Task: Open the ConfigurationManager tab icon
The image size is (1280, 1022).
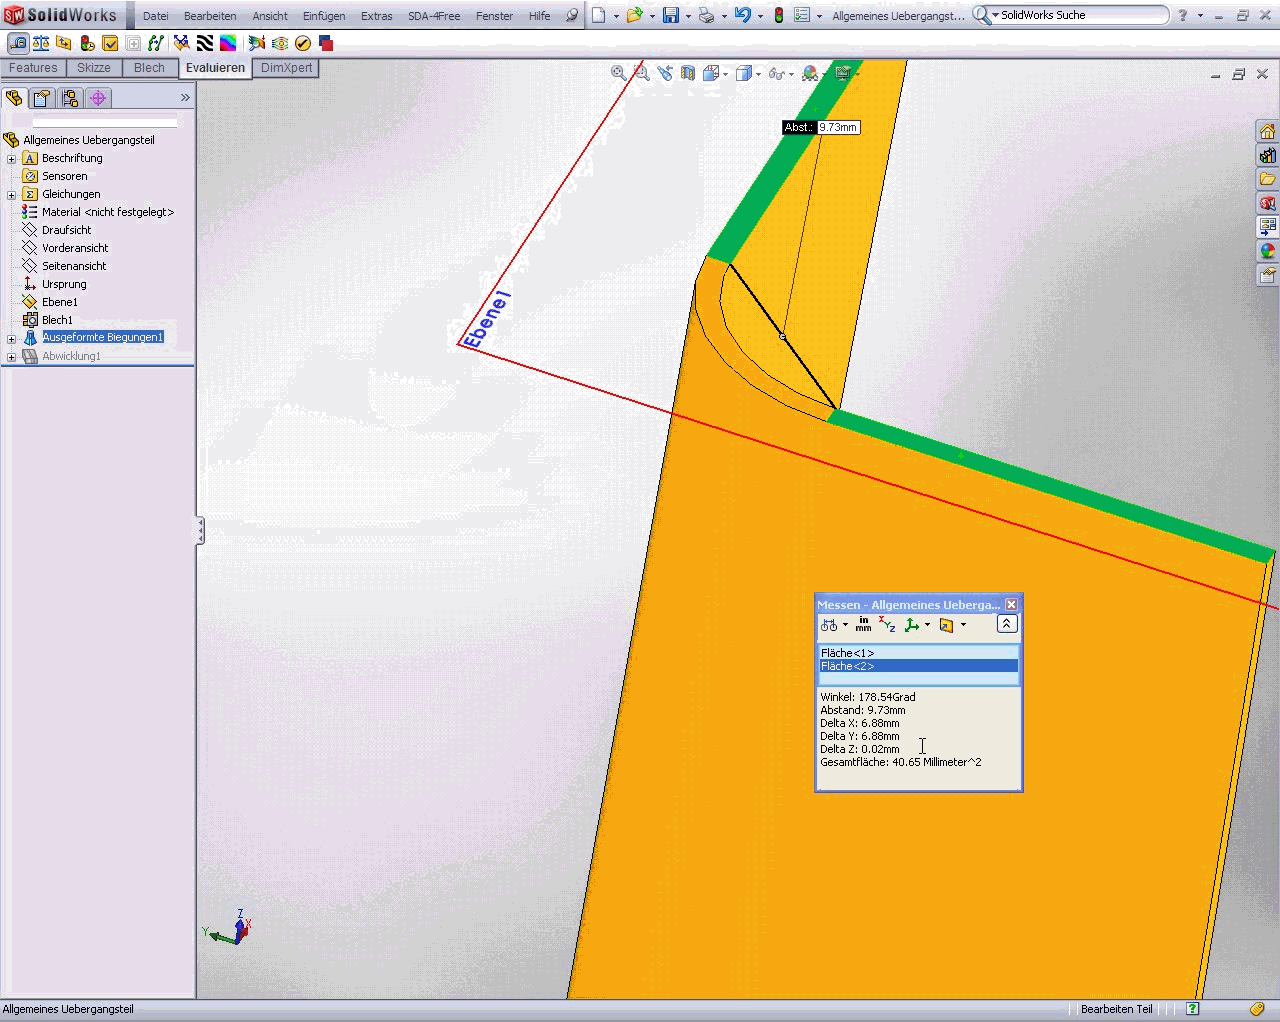Action: click(69, 98)
